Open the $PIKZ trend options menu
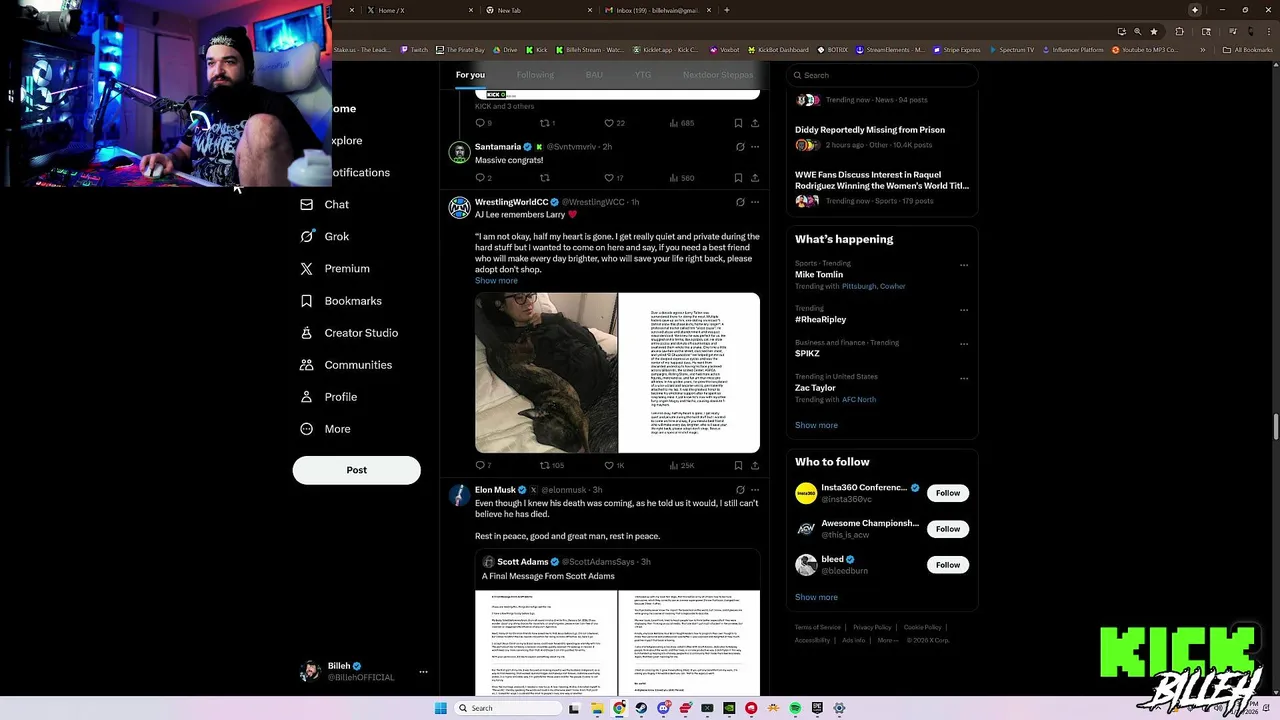Screen dimensions: 1280x720 pos(964,344)
